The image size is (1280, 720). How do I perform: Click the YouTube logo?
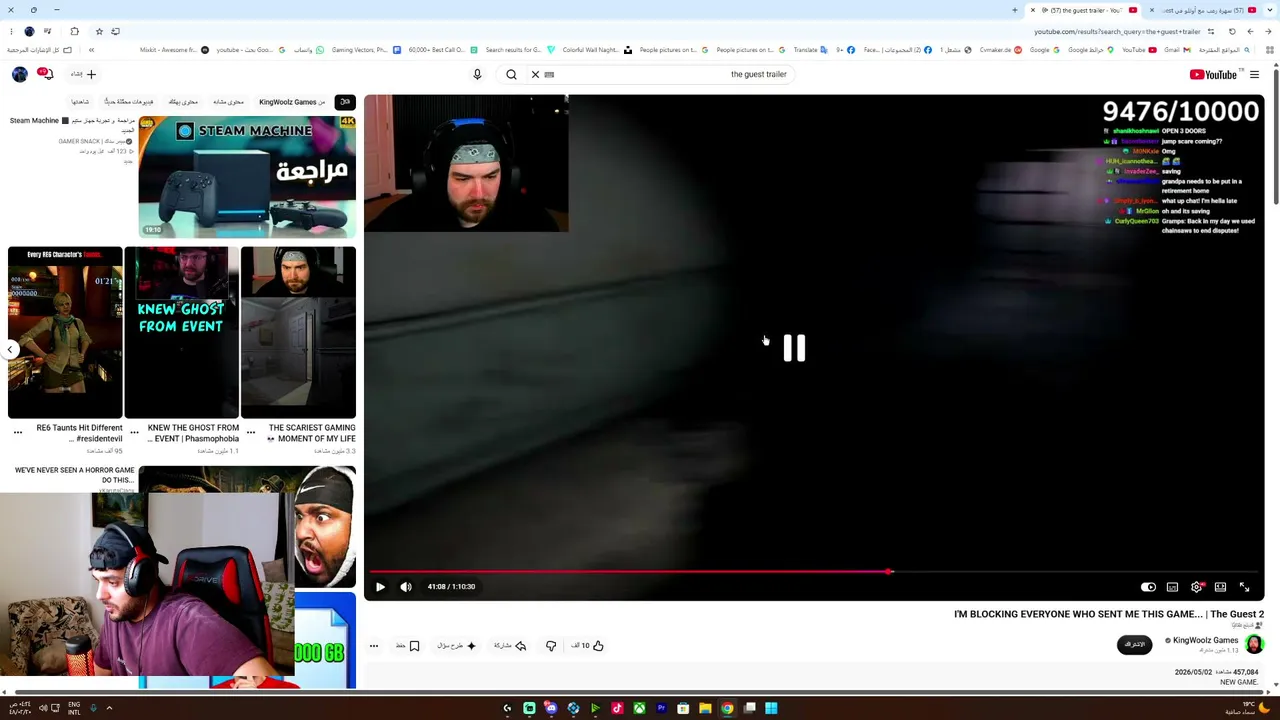[1213, 74]
